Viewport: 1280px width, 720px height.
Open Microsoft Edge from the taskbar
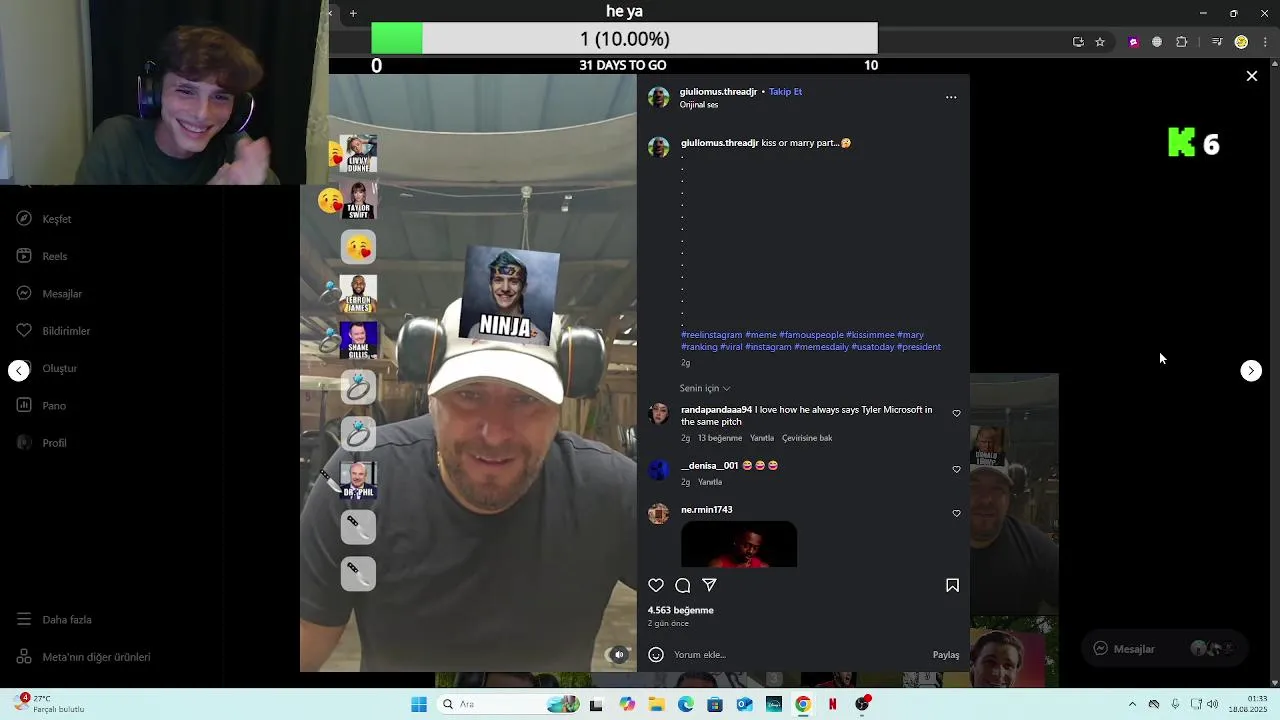pyautogui.click(x=686, y=704)
